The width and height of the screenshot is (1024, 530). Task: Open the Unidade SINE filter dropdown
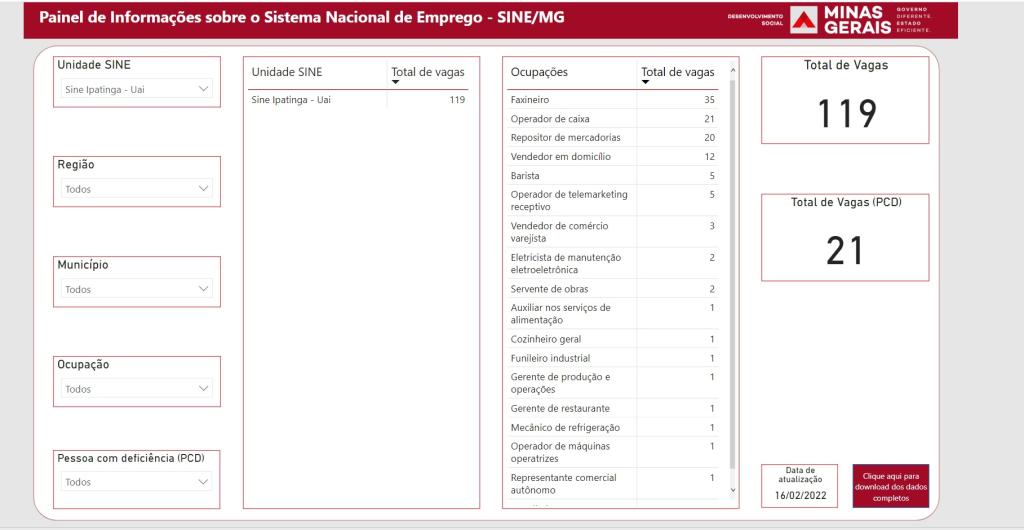[138, 89]
